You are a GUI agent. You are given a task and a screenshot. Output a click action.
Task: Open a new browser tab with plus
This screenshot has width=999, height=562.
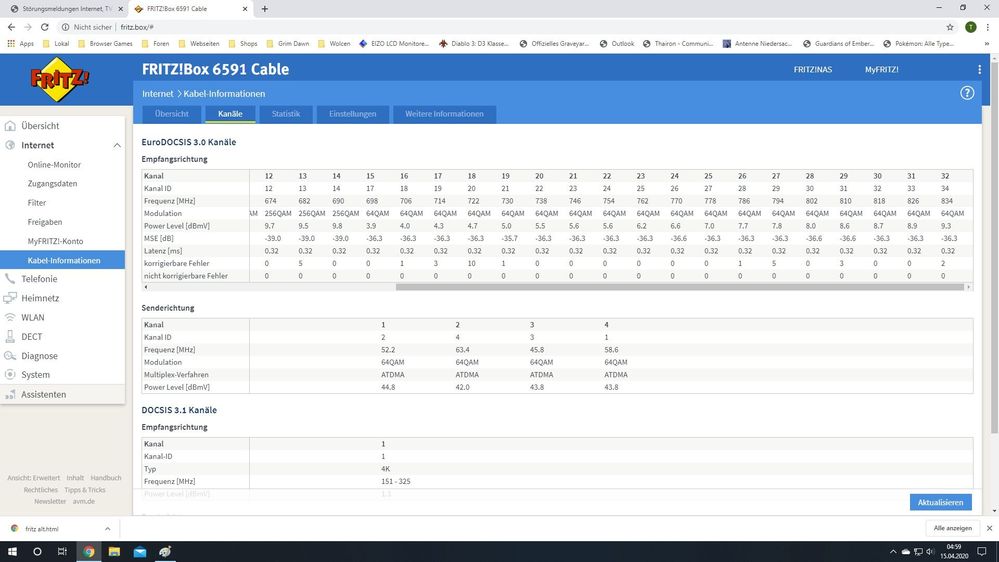click(x=264, y=9)
